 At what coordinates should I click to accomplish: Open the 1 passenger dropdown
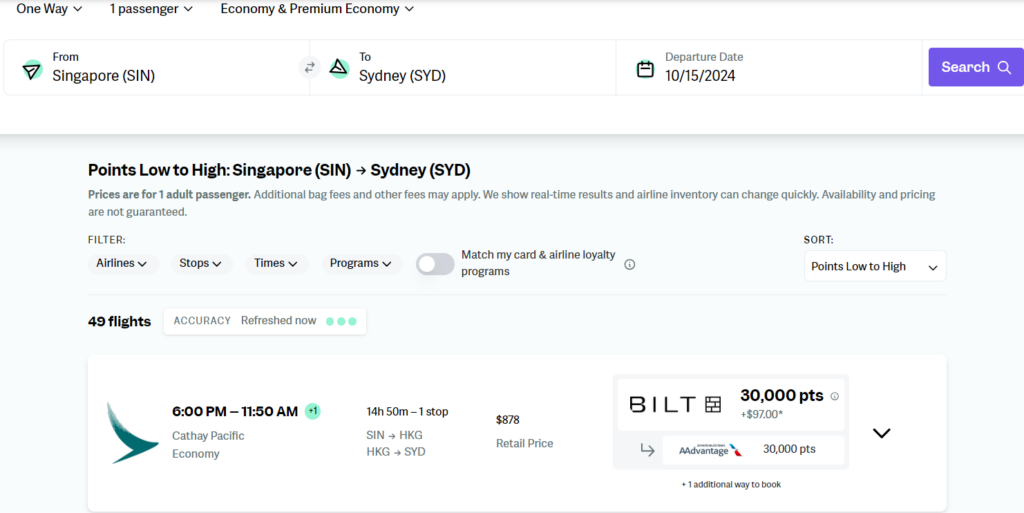[x=152, y=9]
